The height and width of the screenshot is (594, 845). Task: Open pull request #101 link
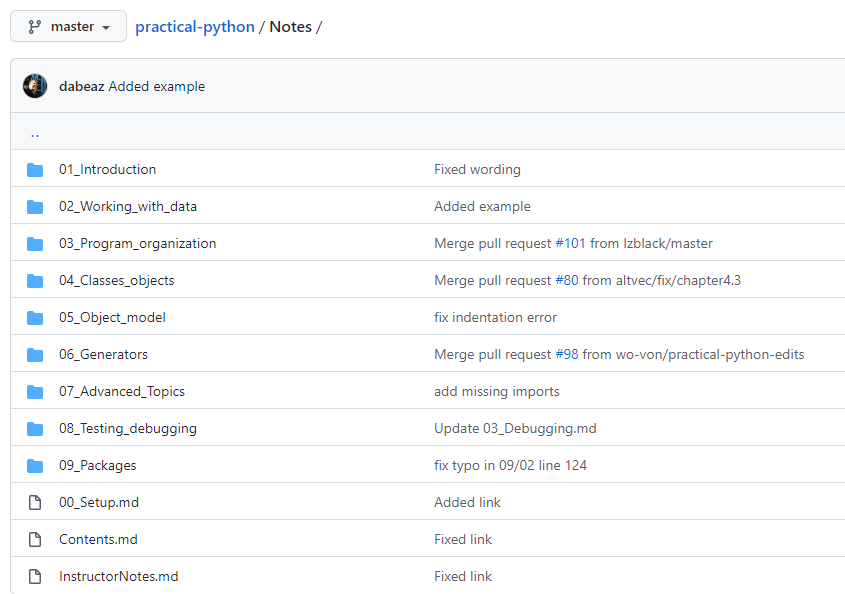[570, 244]
